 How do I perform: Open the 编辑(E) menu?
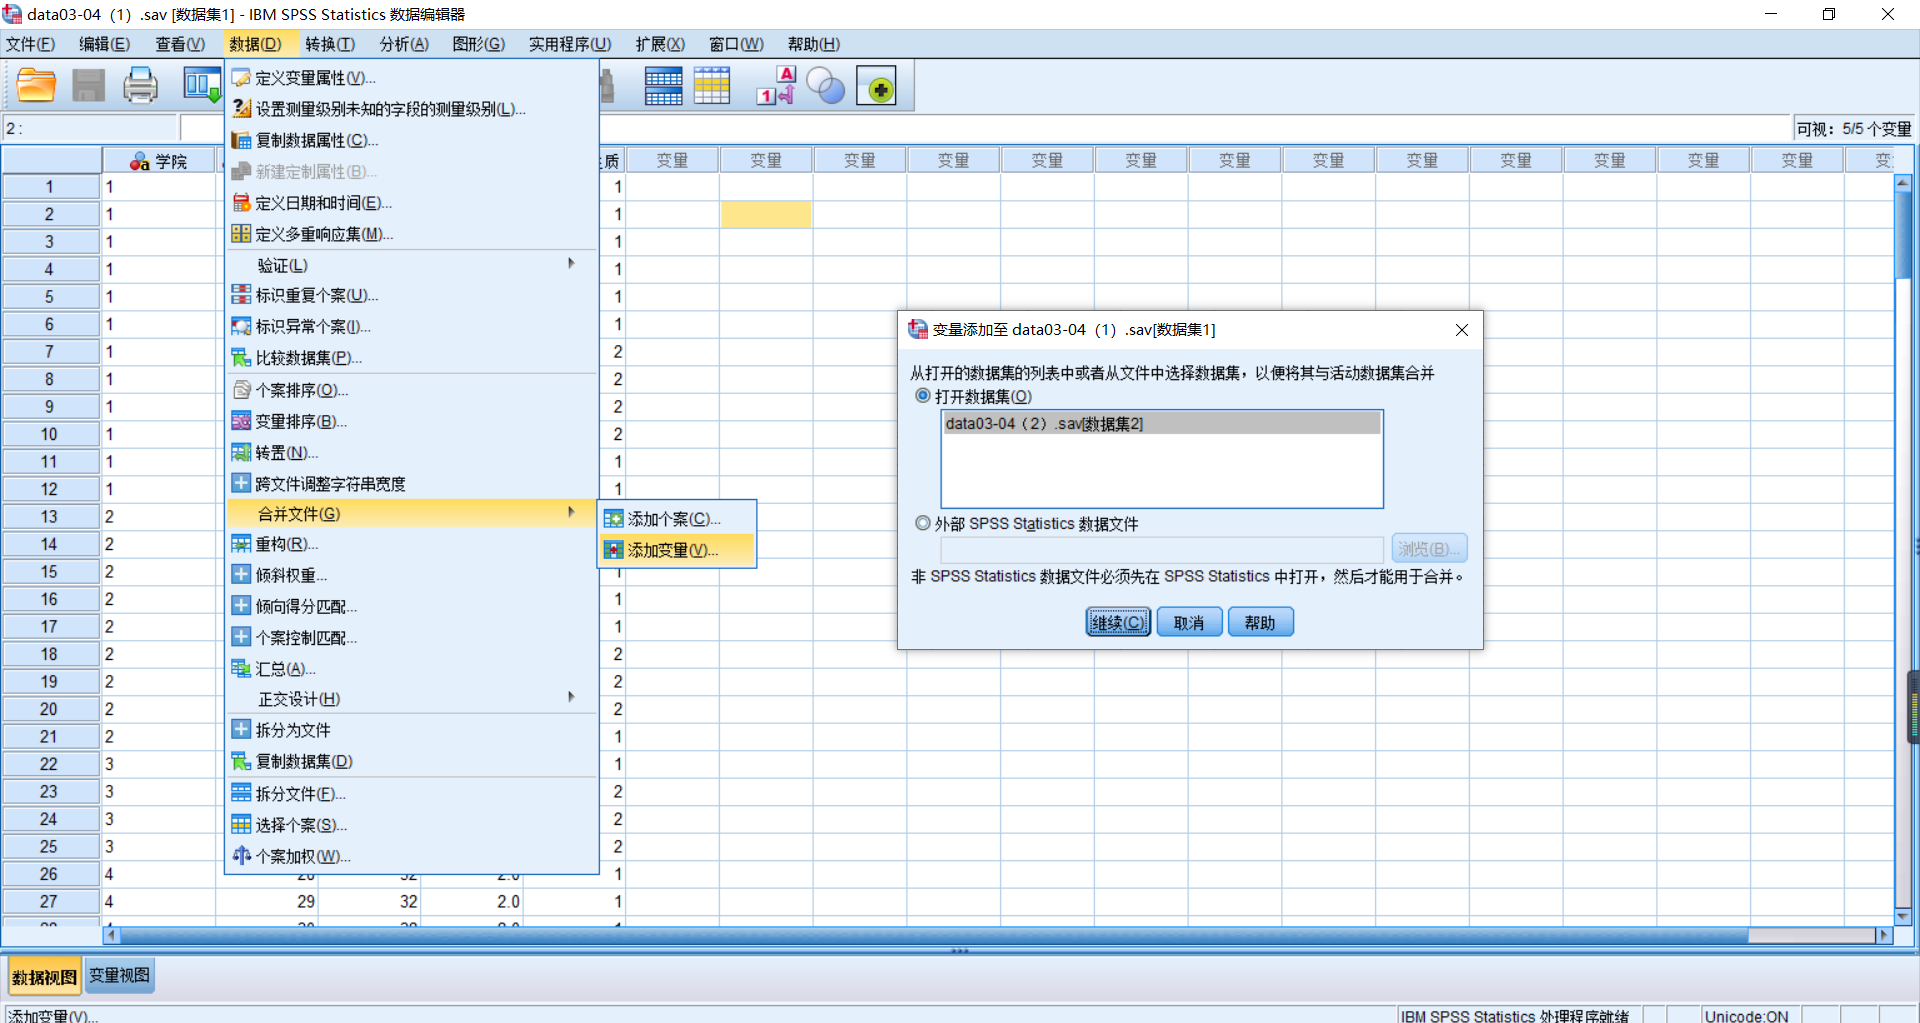pos(105,44)
